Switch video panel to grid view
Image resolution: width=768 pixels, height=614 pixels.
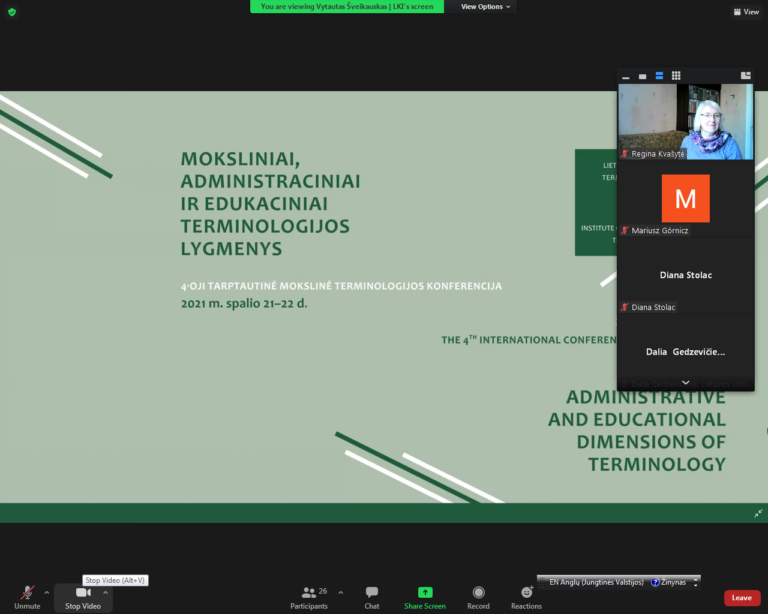click(676, 76)
